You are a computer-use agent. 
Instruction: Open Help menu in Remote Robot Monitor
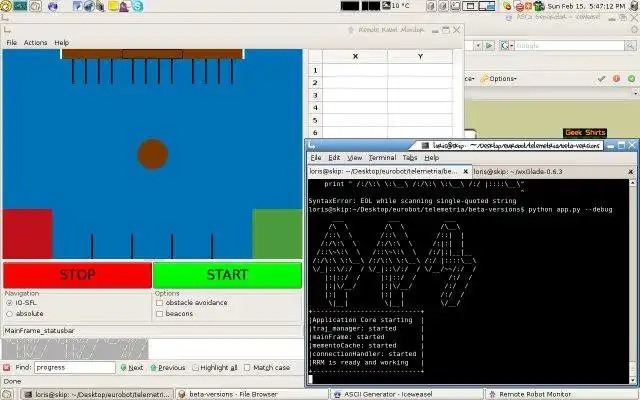[x=62, y=42]
